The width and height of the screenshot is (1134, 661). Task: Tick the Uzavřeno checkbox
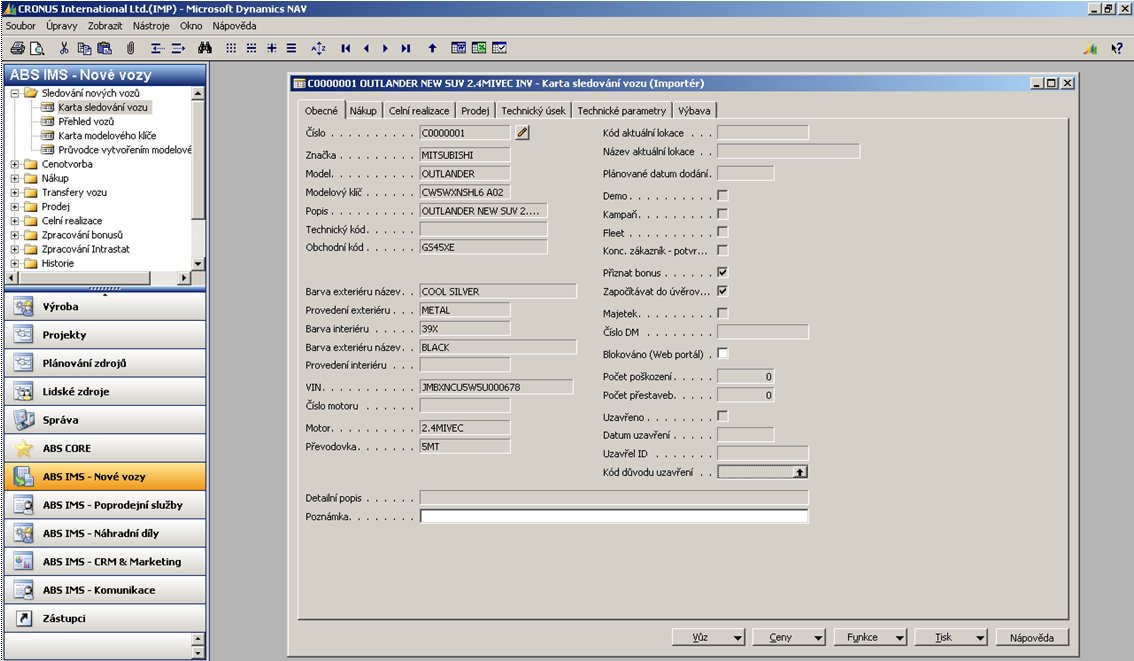coord(722,417)
